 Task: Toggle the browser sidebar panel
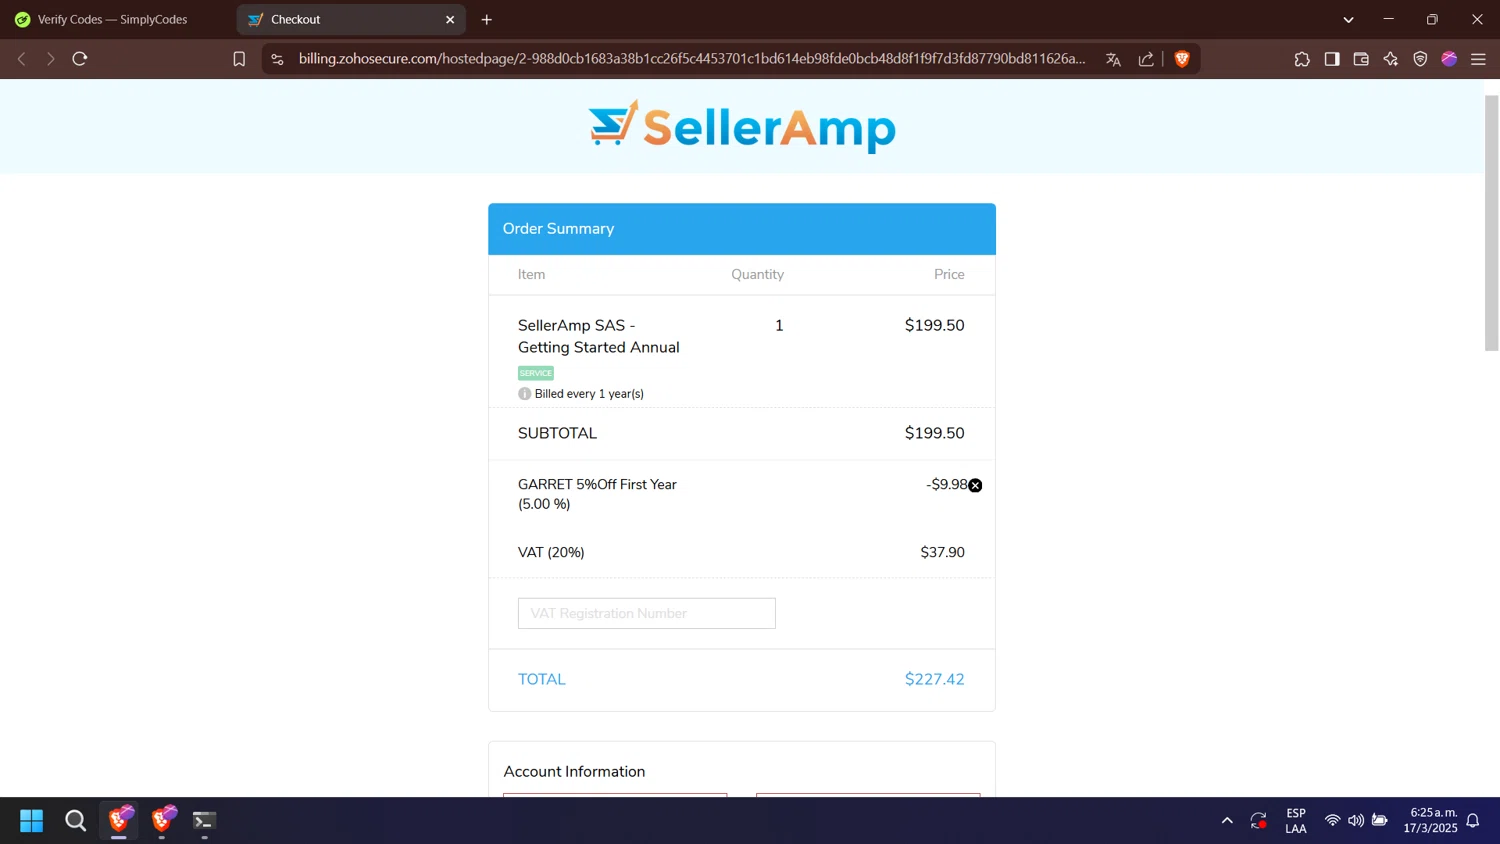(x=1332, y=59)
